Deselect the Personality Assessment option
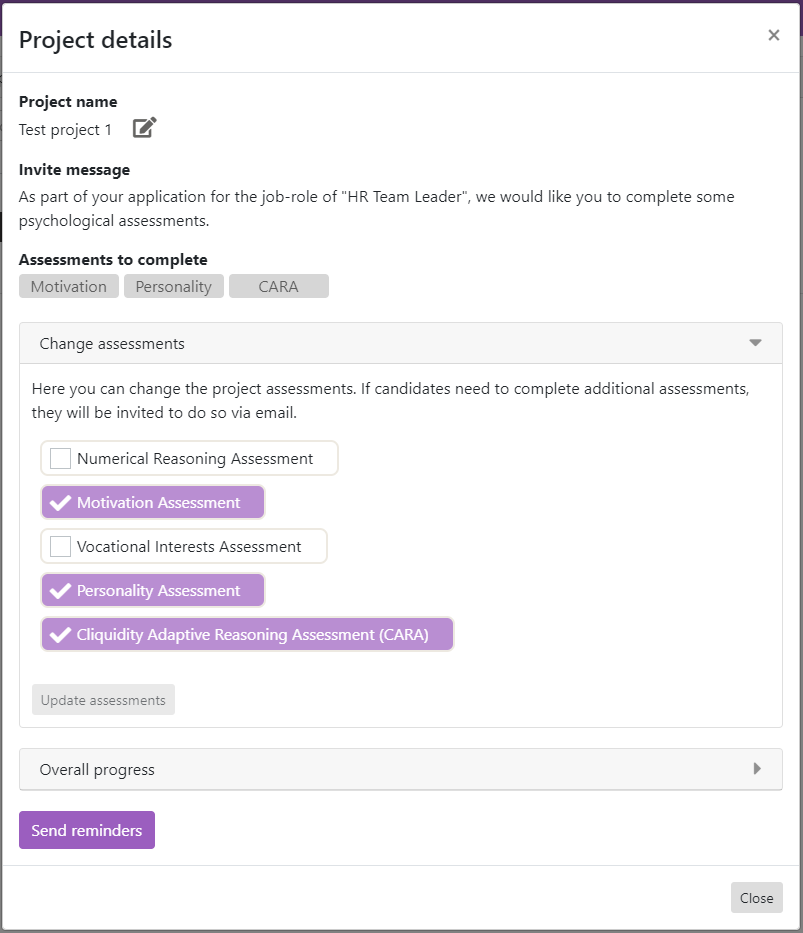 pos(158,591)
